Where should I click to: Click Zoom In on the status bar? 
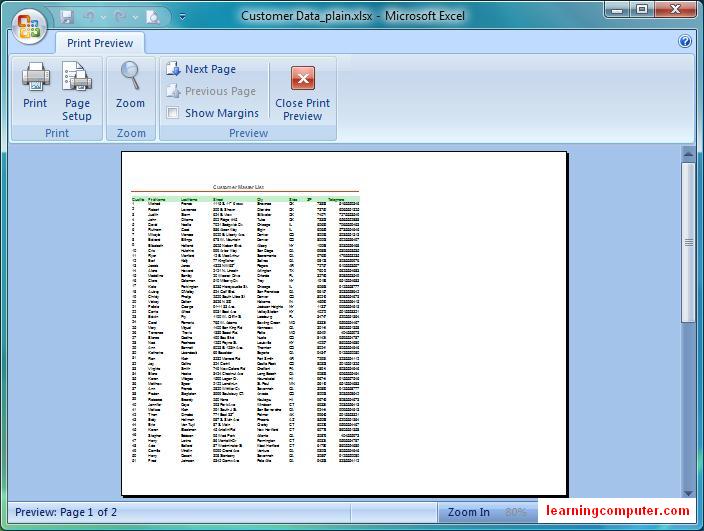coord(469,512)
